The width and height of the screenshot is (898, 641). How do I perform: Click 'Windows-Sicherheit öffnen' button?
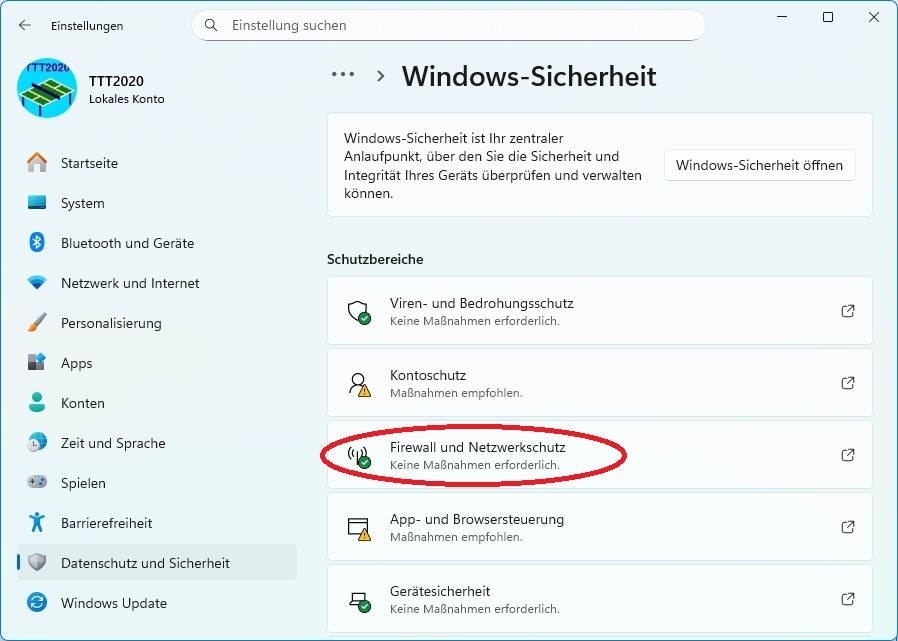(759, 165)
